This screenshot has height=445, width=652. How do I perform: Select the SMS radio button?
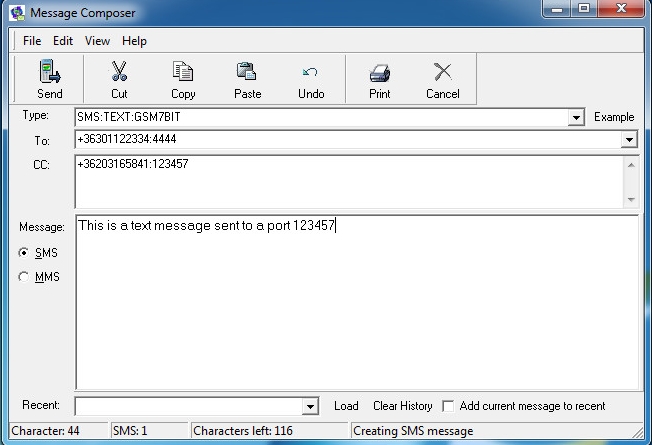coord(25,253)
